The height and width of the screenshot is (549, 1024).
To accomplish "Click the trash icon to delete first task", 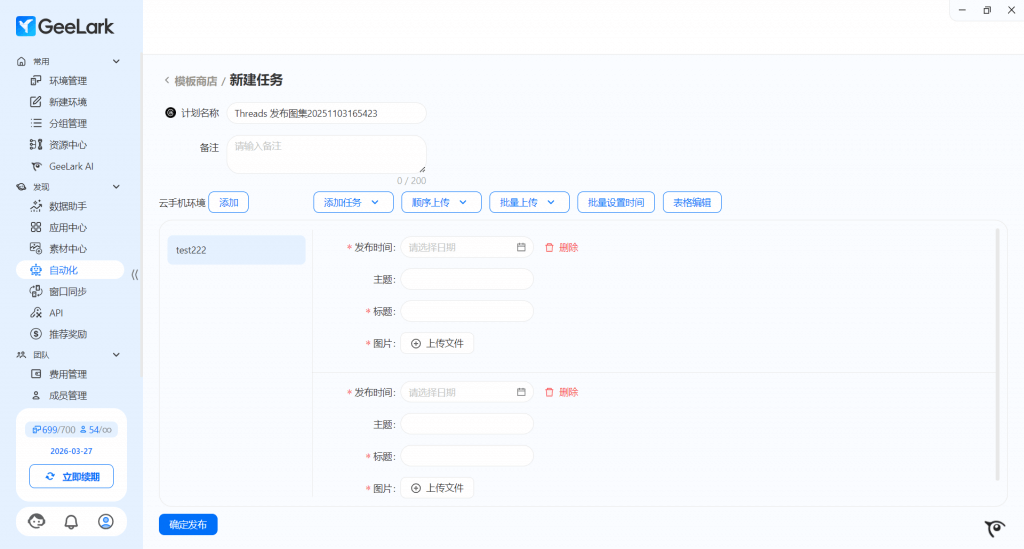I will pos(549,247).
